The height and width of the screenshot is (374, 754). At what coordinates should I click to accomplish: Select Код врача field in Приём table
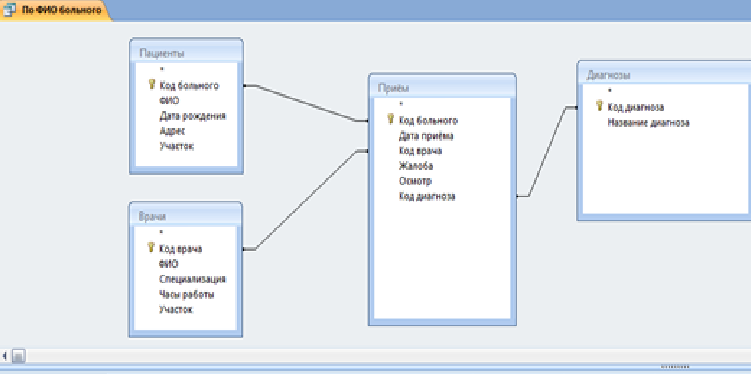coord(420,151)
